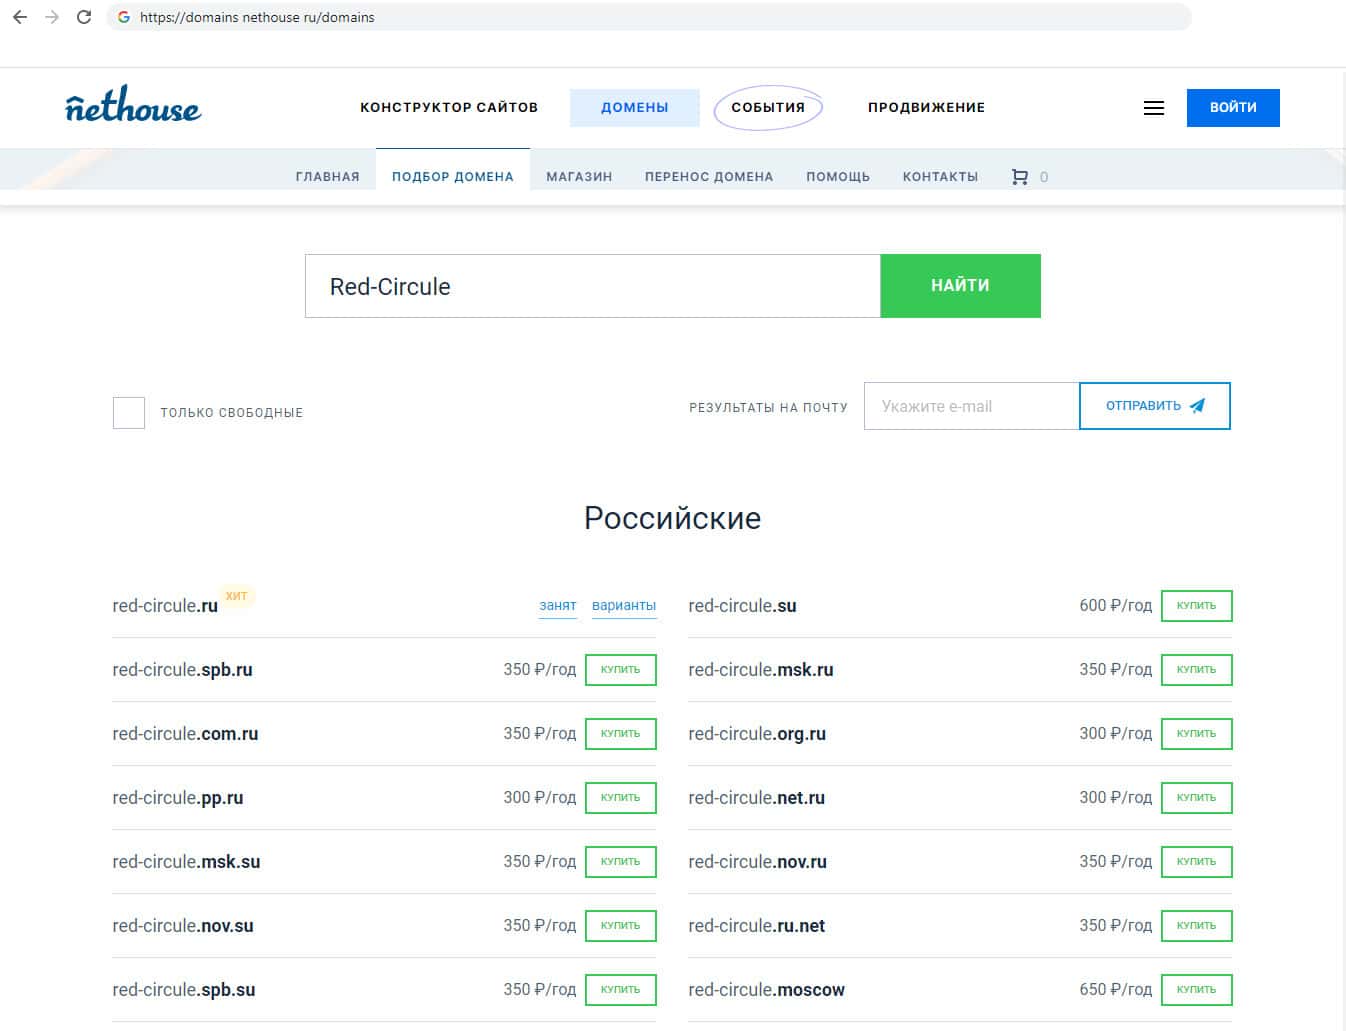The height and width of the screenshot is (1031, 1346).
Task: Open the 'Перенос домена' tab
Action: (x=709, y=177)
